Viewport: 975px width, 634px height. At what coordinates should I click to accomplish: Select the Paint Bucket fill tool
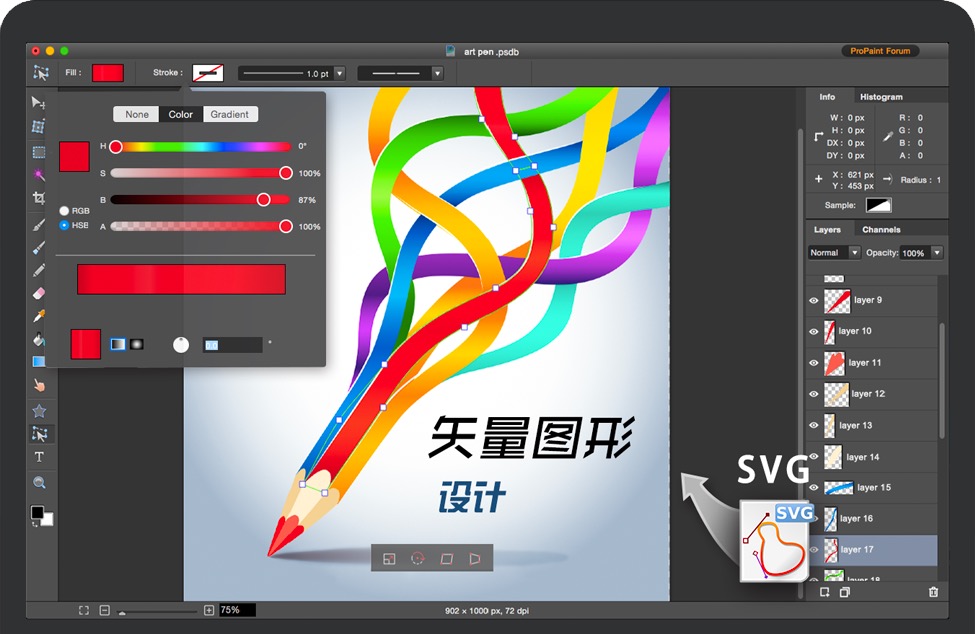pyautogui.click(x=39, y=339)
